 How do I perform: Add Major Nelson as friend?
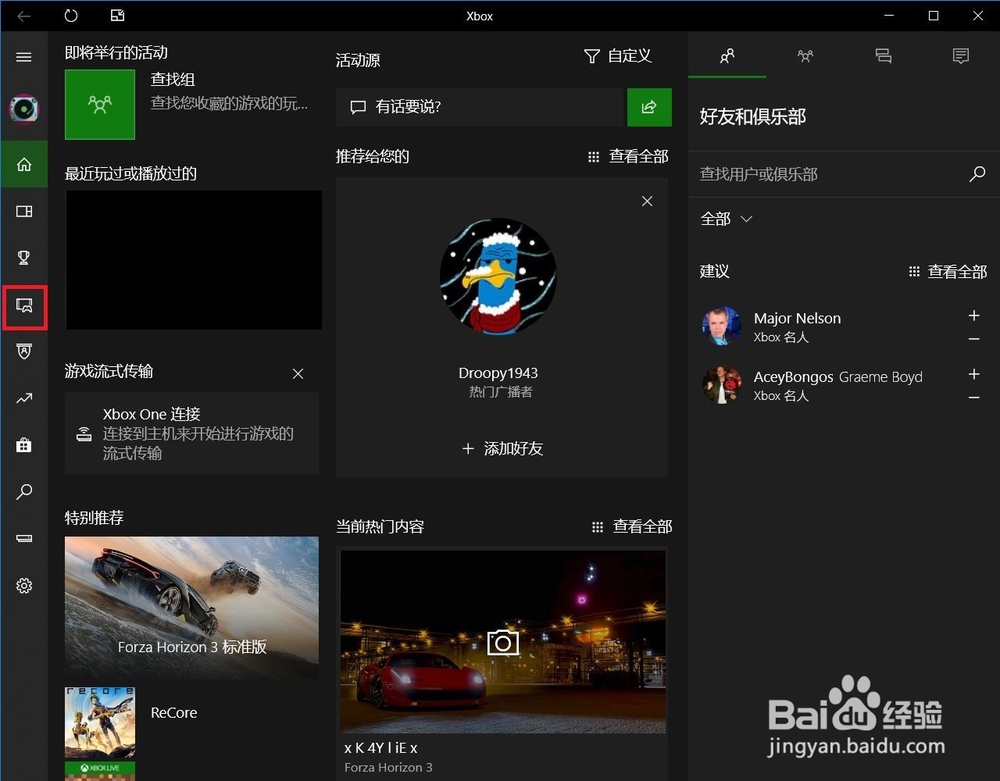pos(974,316)
